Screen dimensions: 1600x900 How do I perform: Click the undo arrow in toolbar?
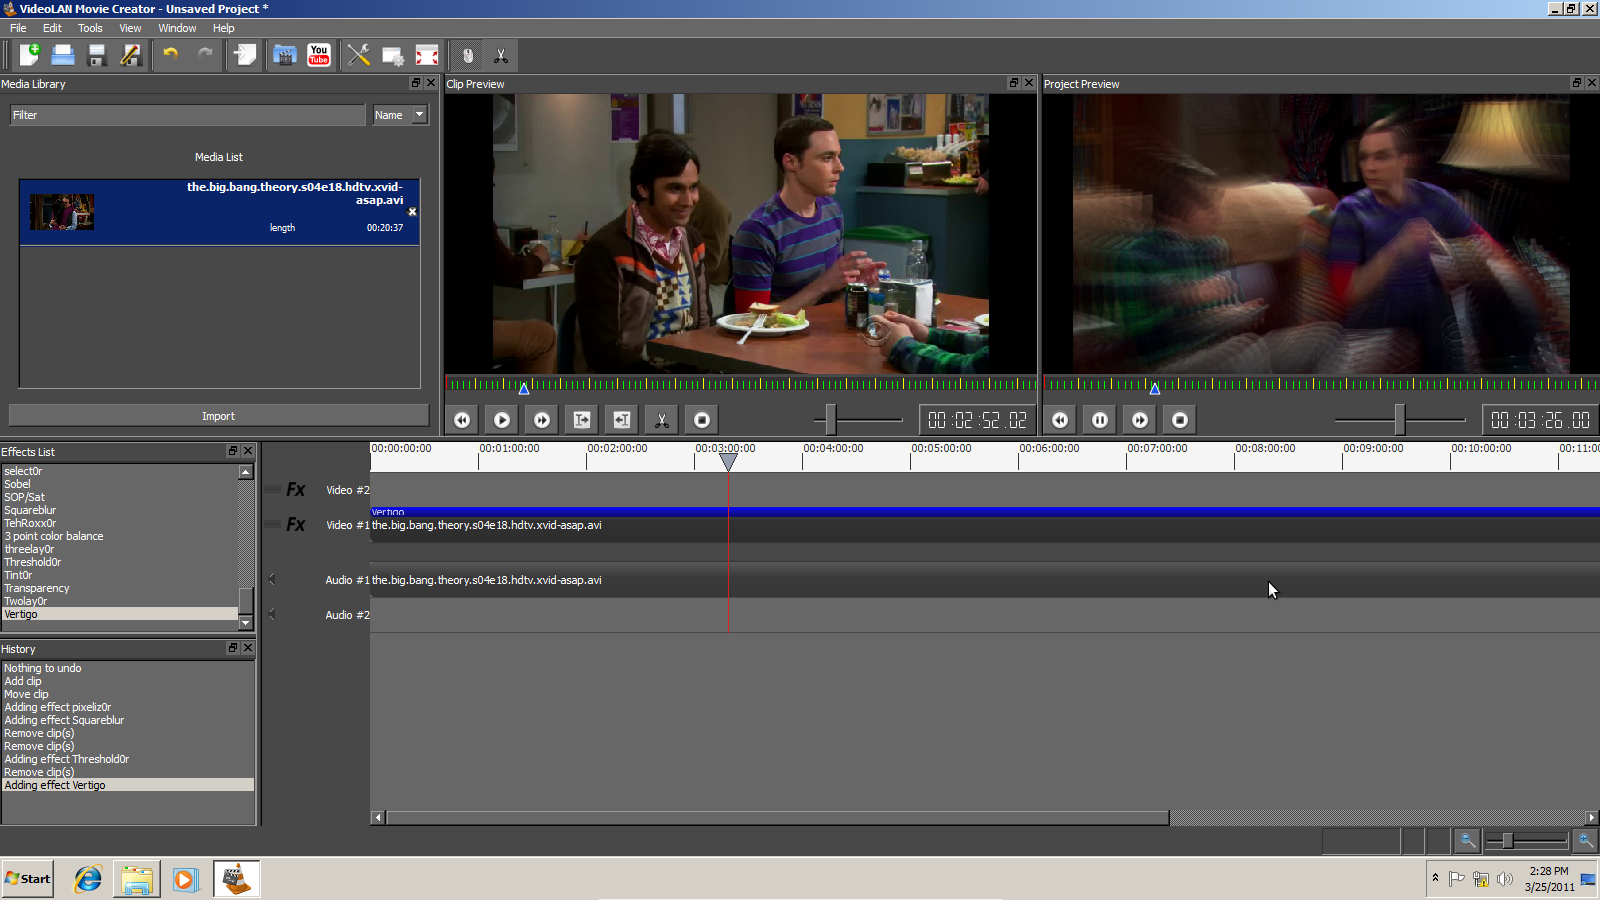(x=171, y=55)
